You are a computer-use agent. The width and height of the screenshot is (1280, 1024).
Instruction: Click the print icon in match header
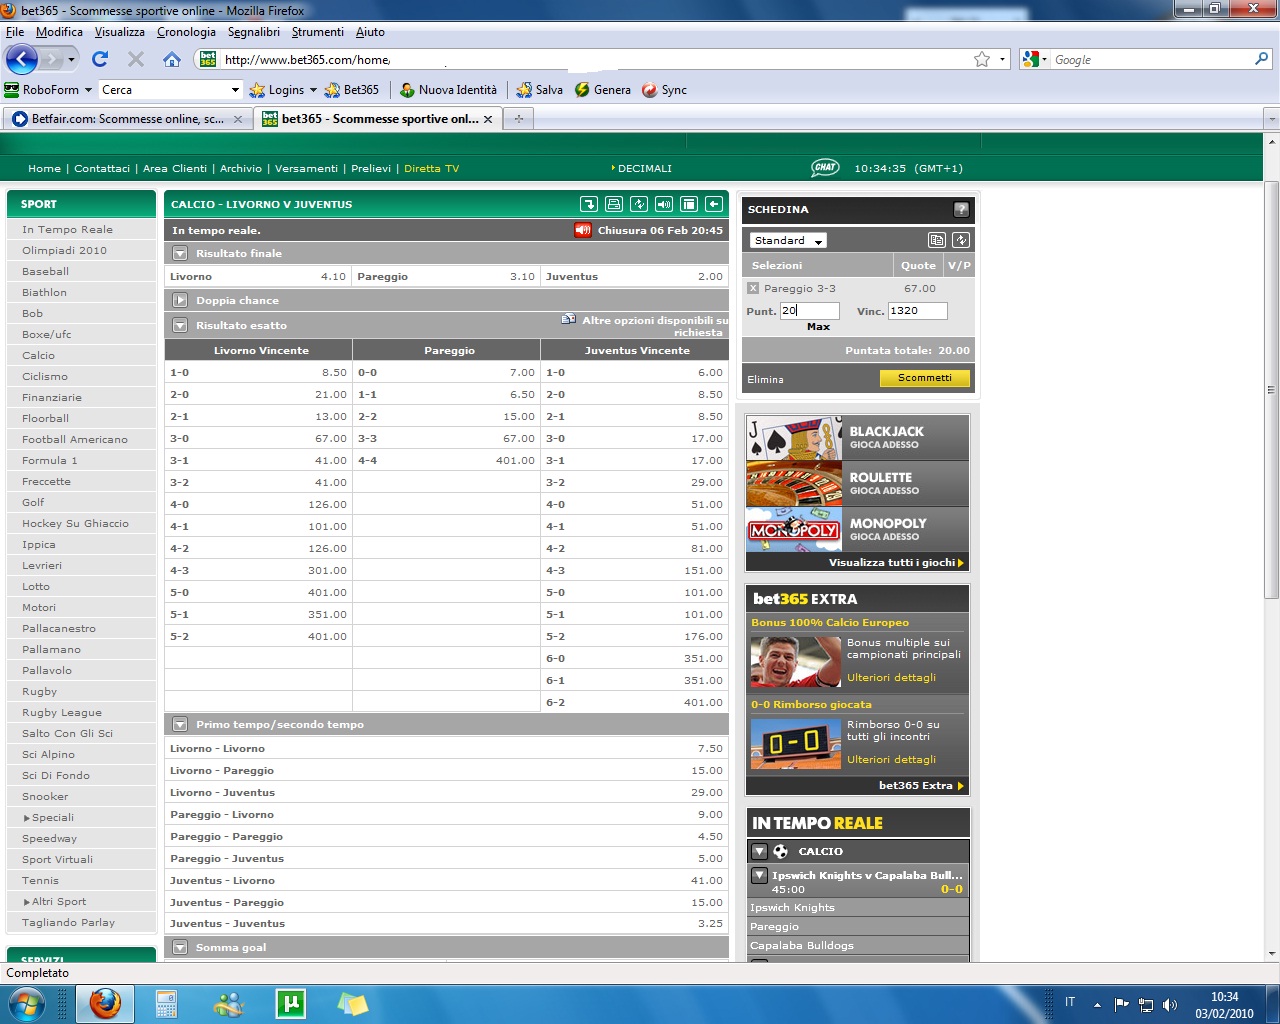pyautogui.click(x=614, y=204)
